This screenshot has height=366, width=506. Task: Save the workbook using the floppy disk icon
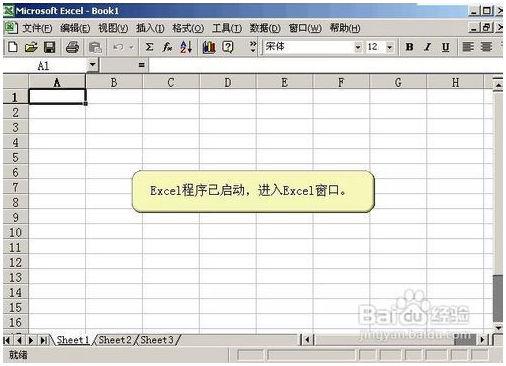(50, 47)
